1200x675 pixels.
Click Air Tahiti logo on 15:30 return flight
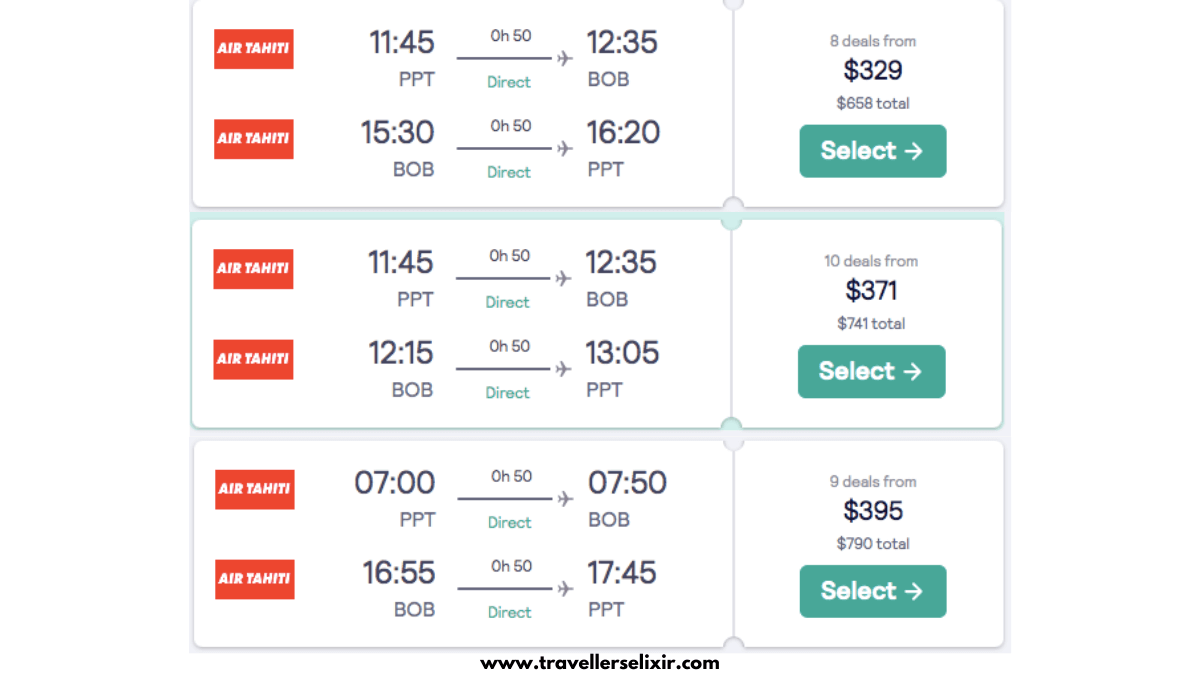(254, 139)
